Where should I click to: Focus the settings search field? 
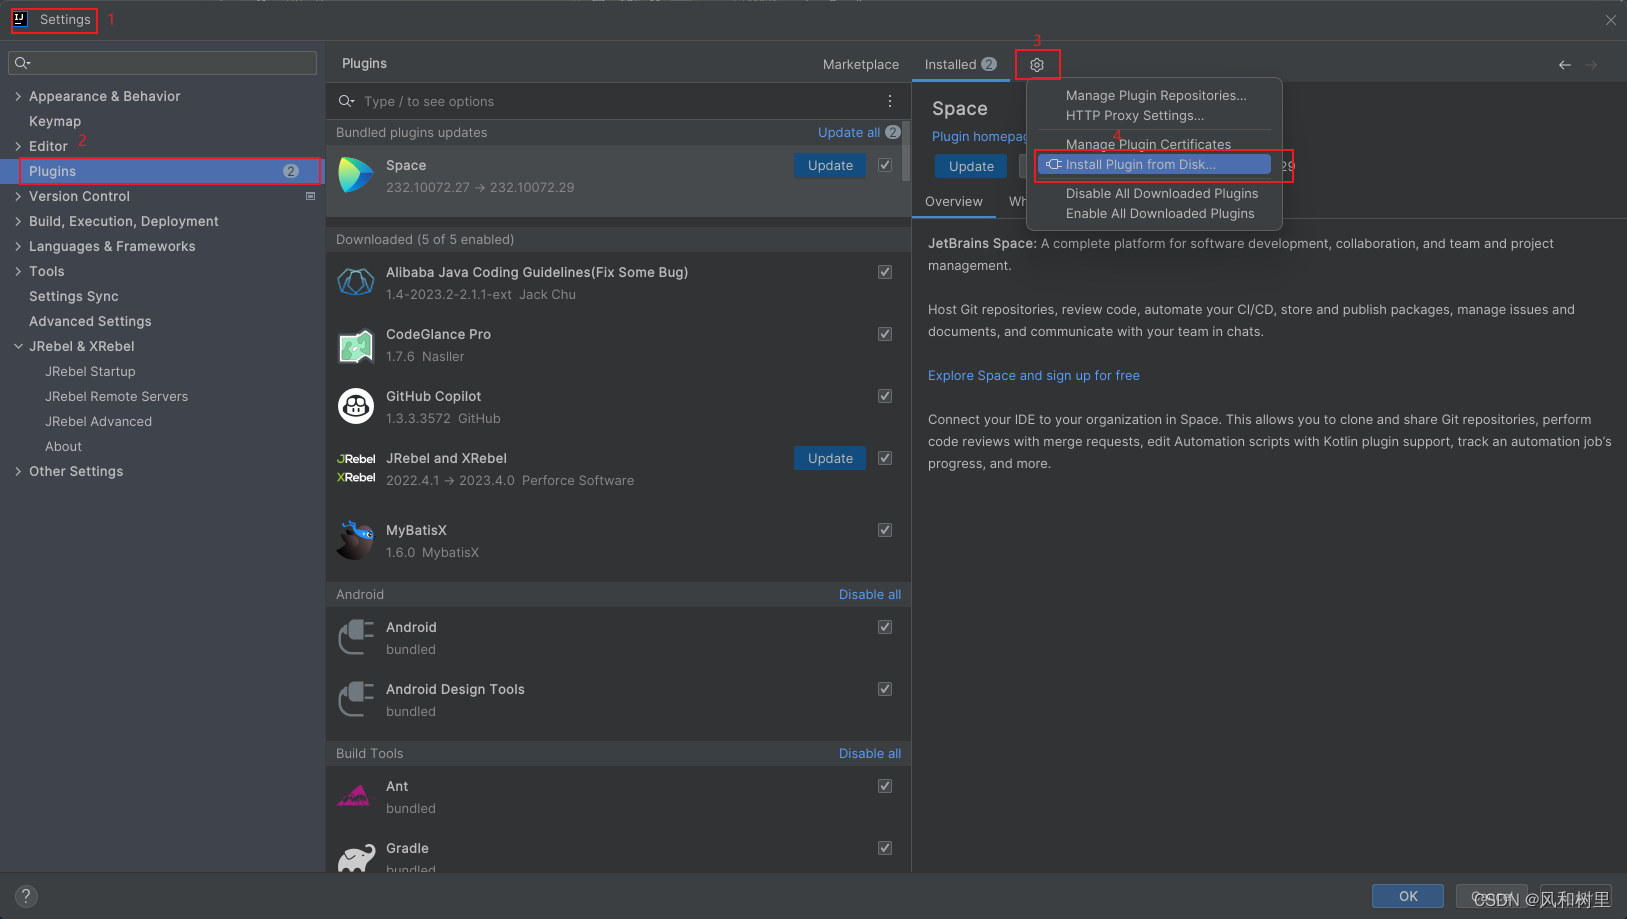(x=163, y=63)
